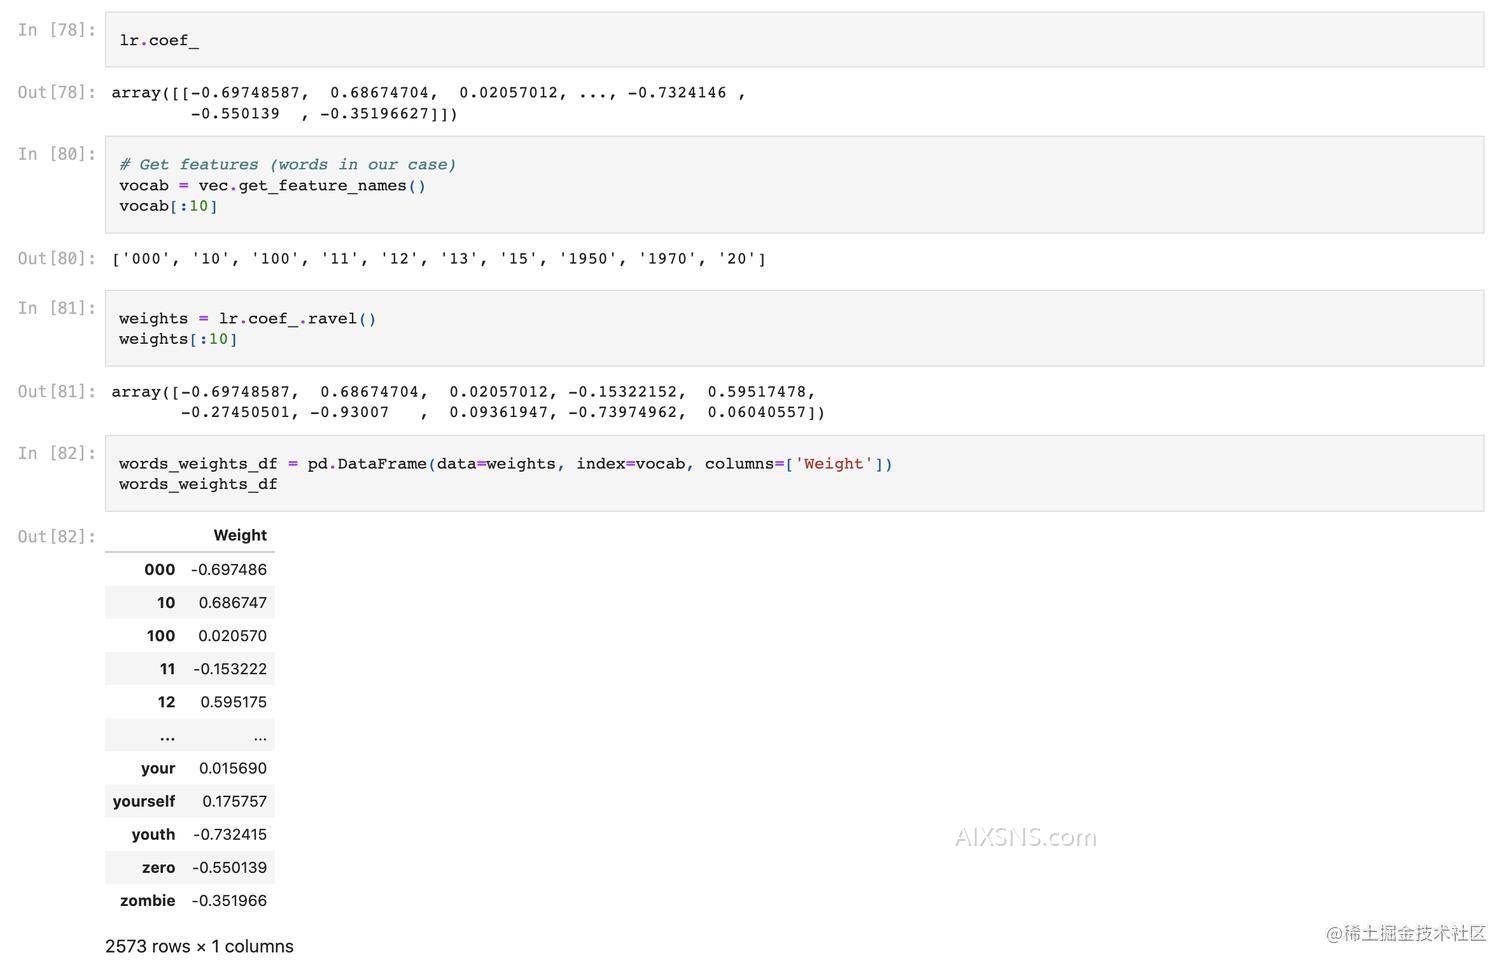Click the 'youth' row in DataFrame
The image size is (1512, 969).
(189, 834)
